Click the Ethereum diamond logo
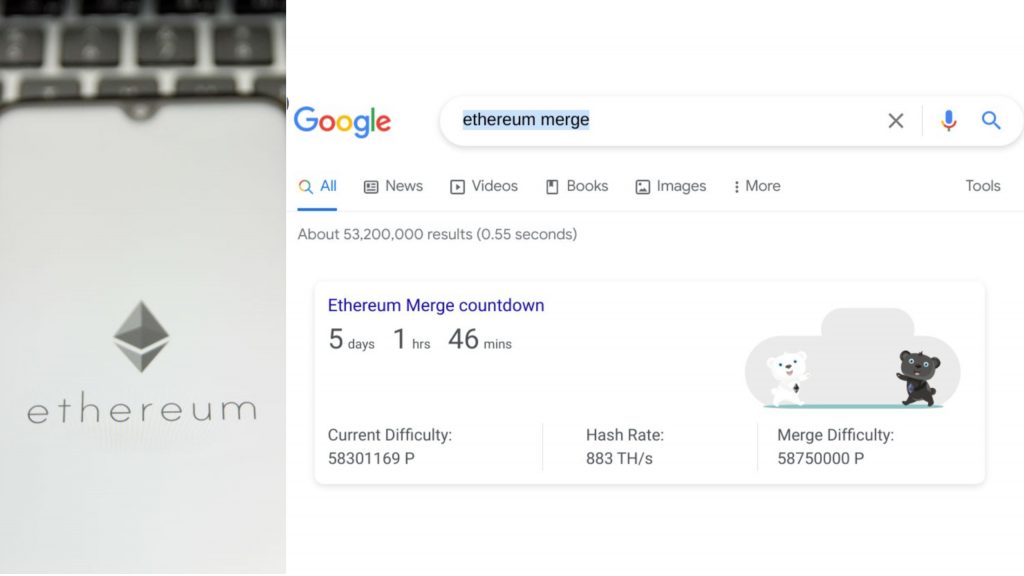The image size is (1024, 576). tap(141, 336)
